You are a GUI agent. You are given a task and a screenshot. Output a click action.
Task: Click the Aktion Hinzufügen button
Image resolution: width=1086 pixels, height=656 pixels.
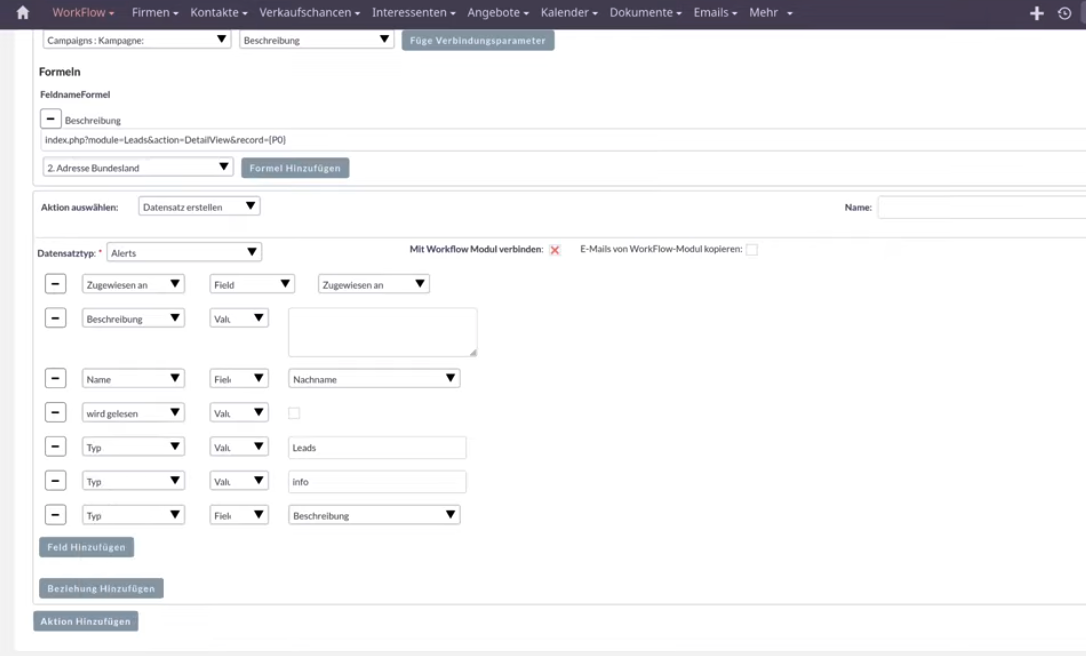coord(86,621)
